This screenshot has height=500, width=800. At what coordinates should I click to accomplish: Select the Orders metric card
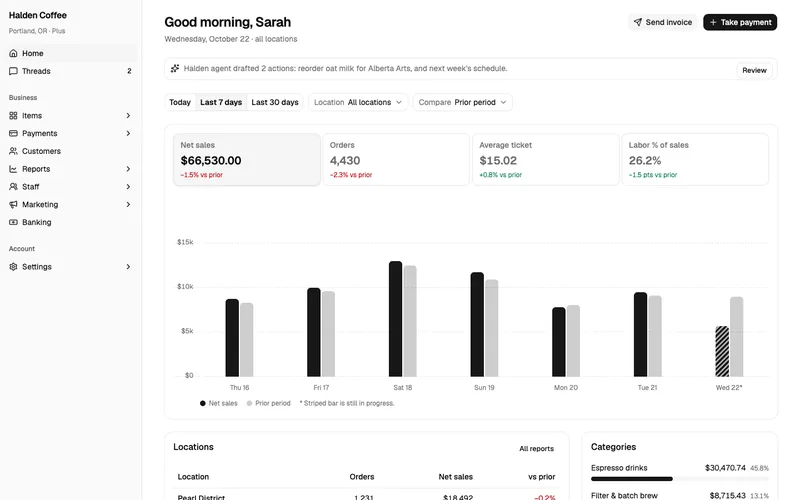click(396, 160)
